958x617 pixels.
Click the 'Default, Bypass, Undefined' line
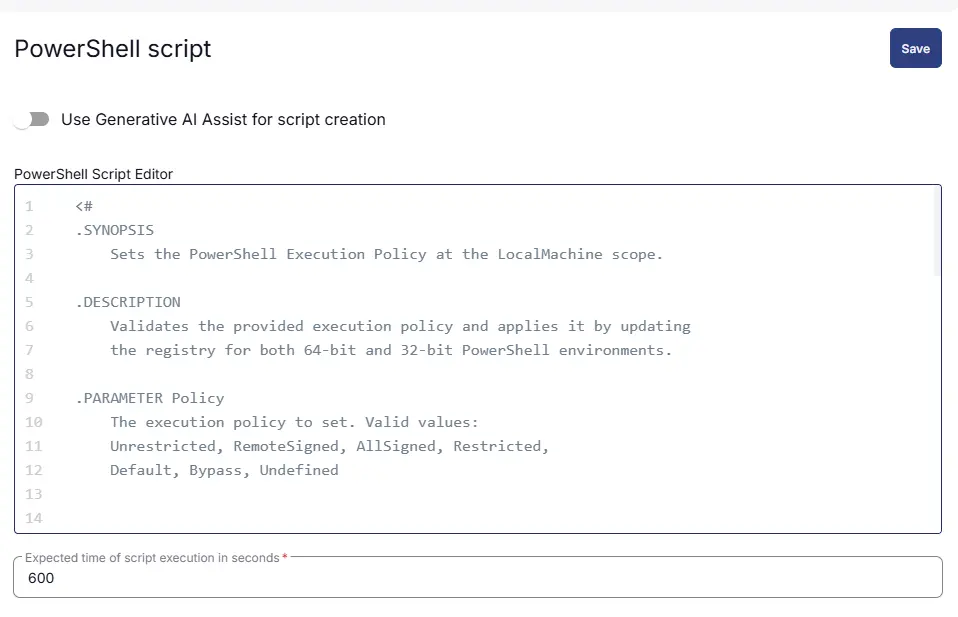click(x=224, y=470)
